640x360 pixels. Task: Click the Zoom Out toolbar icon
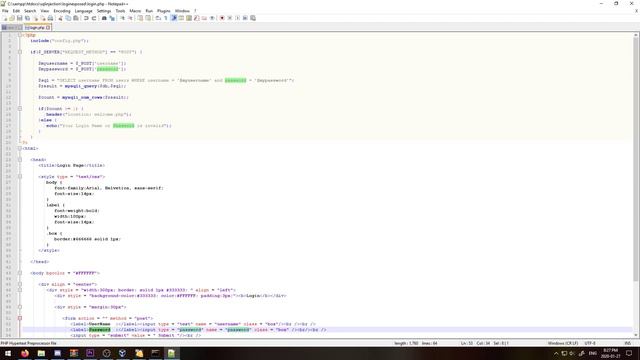tap(130, 18)
